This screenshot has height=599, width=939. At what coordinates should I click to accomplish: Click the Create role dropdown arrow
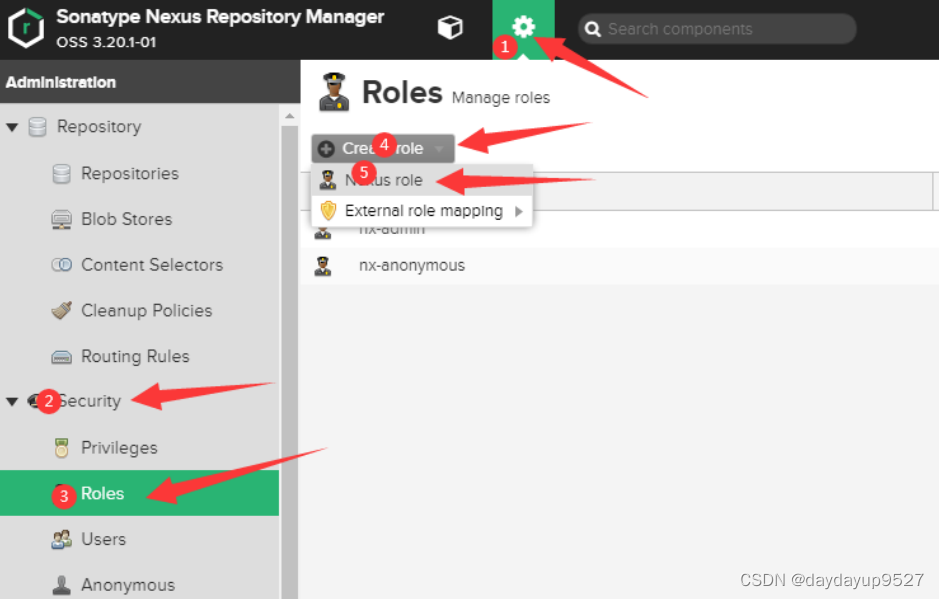(439, 149)
